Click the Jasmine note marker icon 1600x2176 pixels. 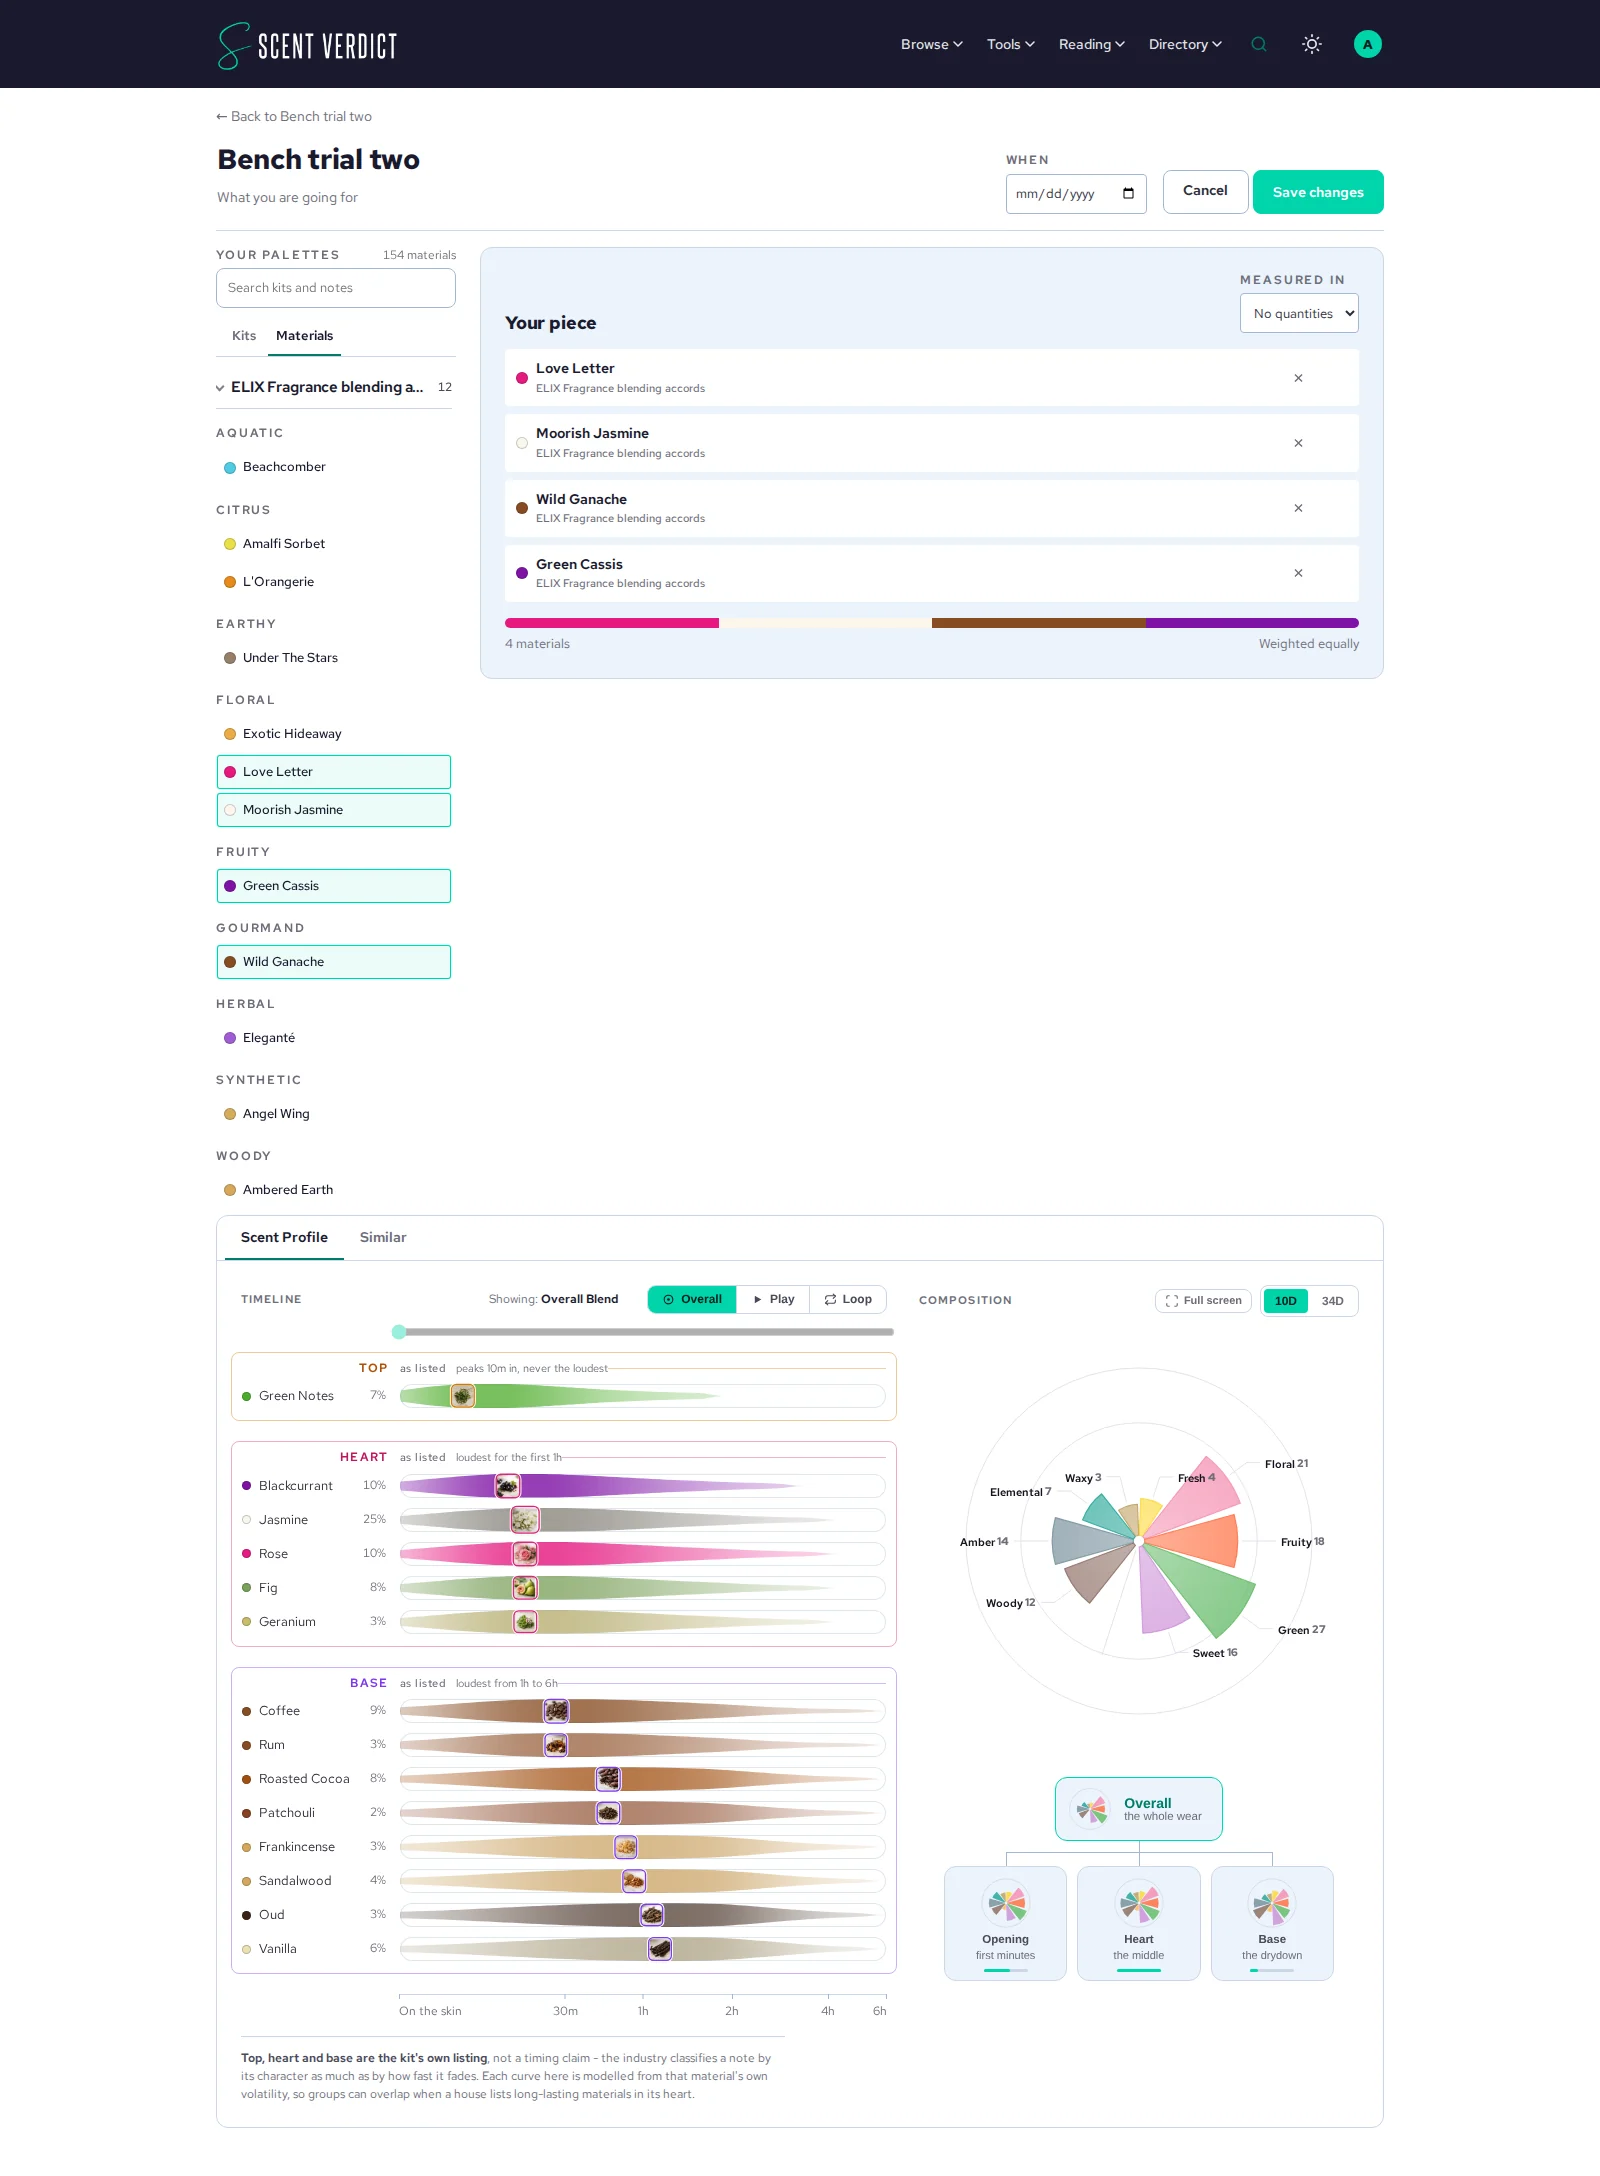pos(524,1520)
